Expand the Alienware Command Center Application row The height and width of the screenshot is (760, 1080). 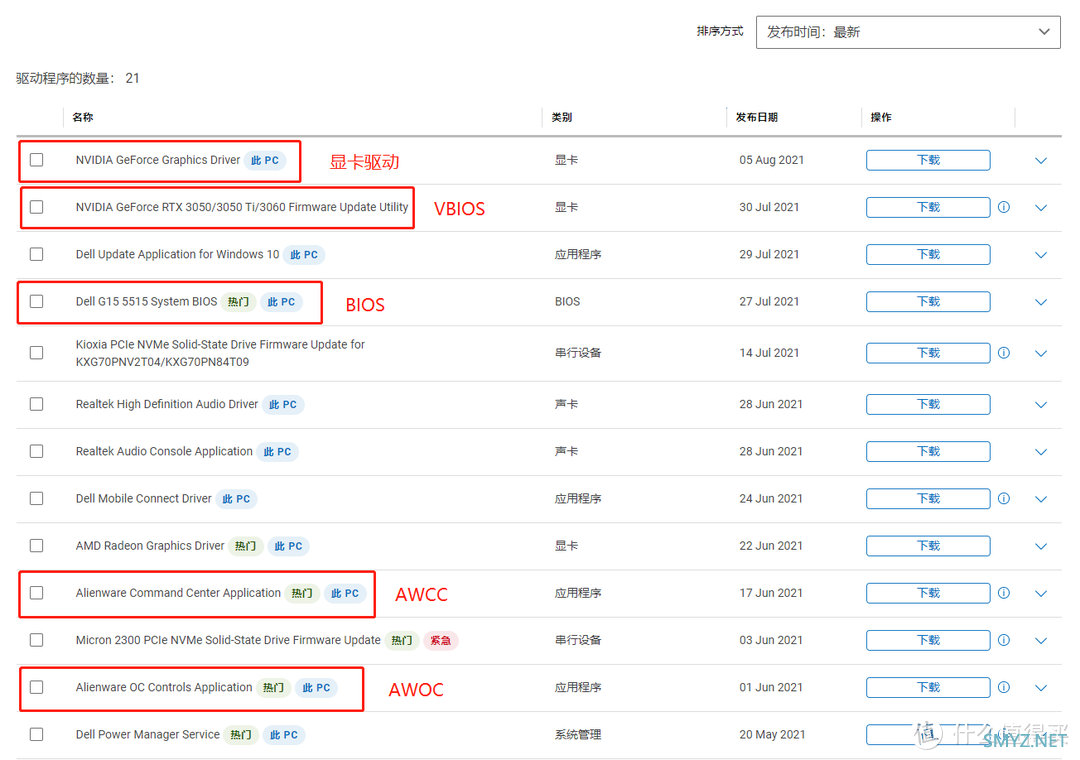1041,593
